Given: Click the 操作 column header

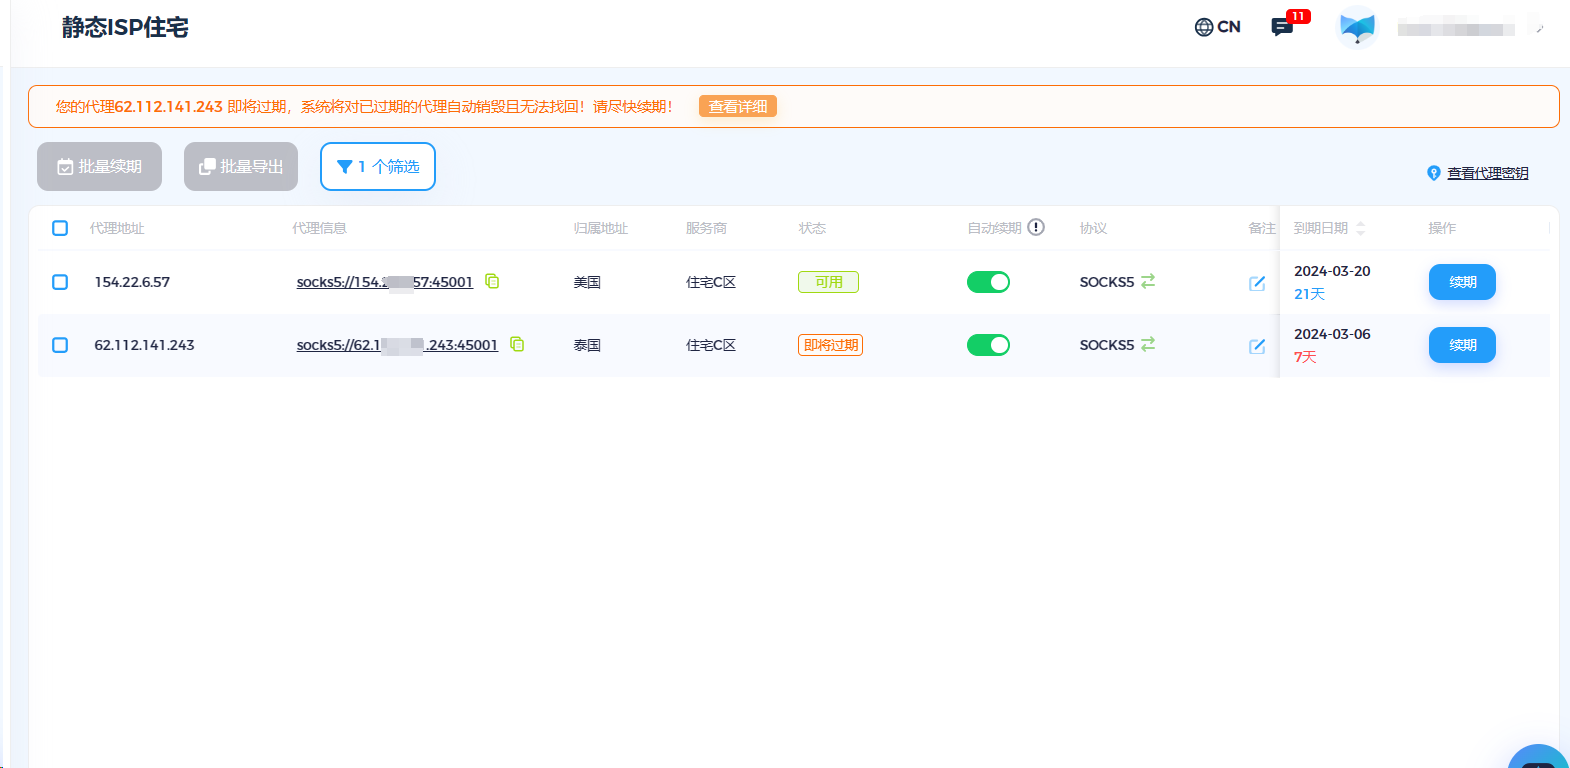Looking at the screenshot, I should pos(1442,228).
